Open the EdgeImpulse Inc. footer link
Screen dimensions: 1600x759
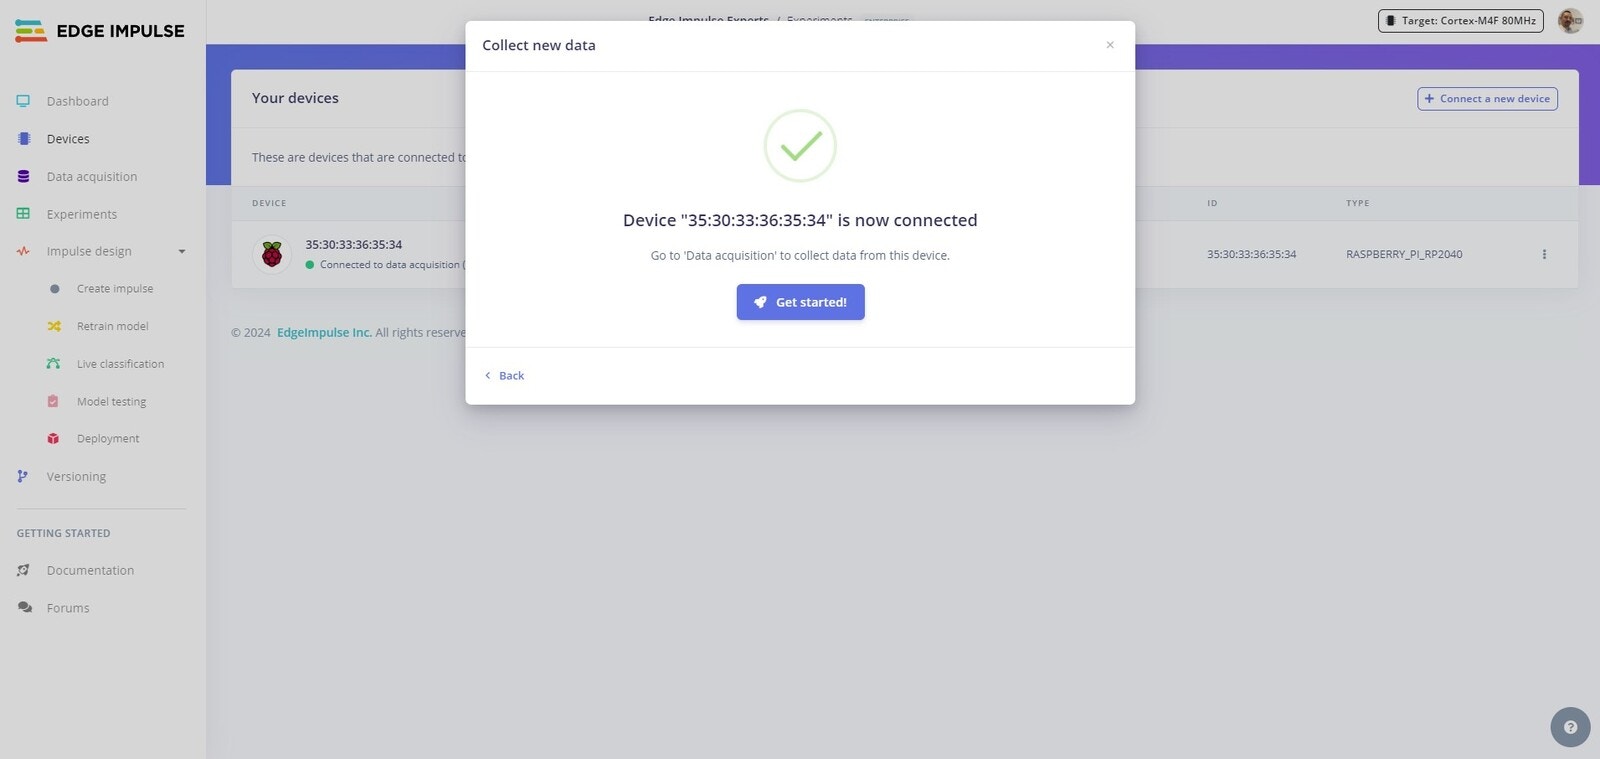tap(324, 332)
